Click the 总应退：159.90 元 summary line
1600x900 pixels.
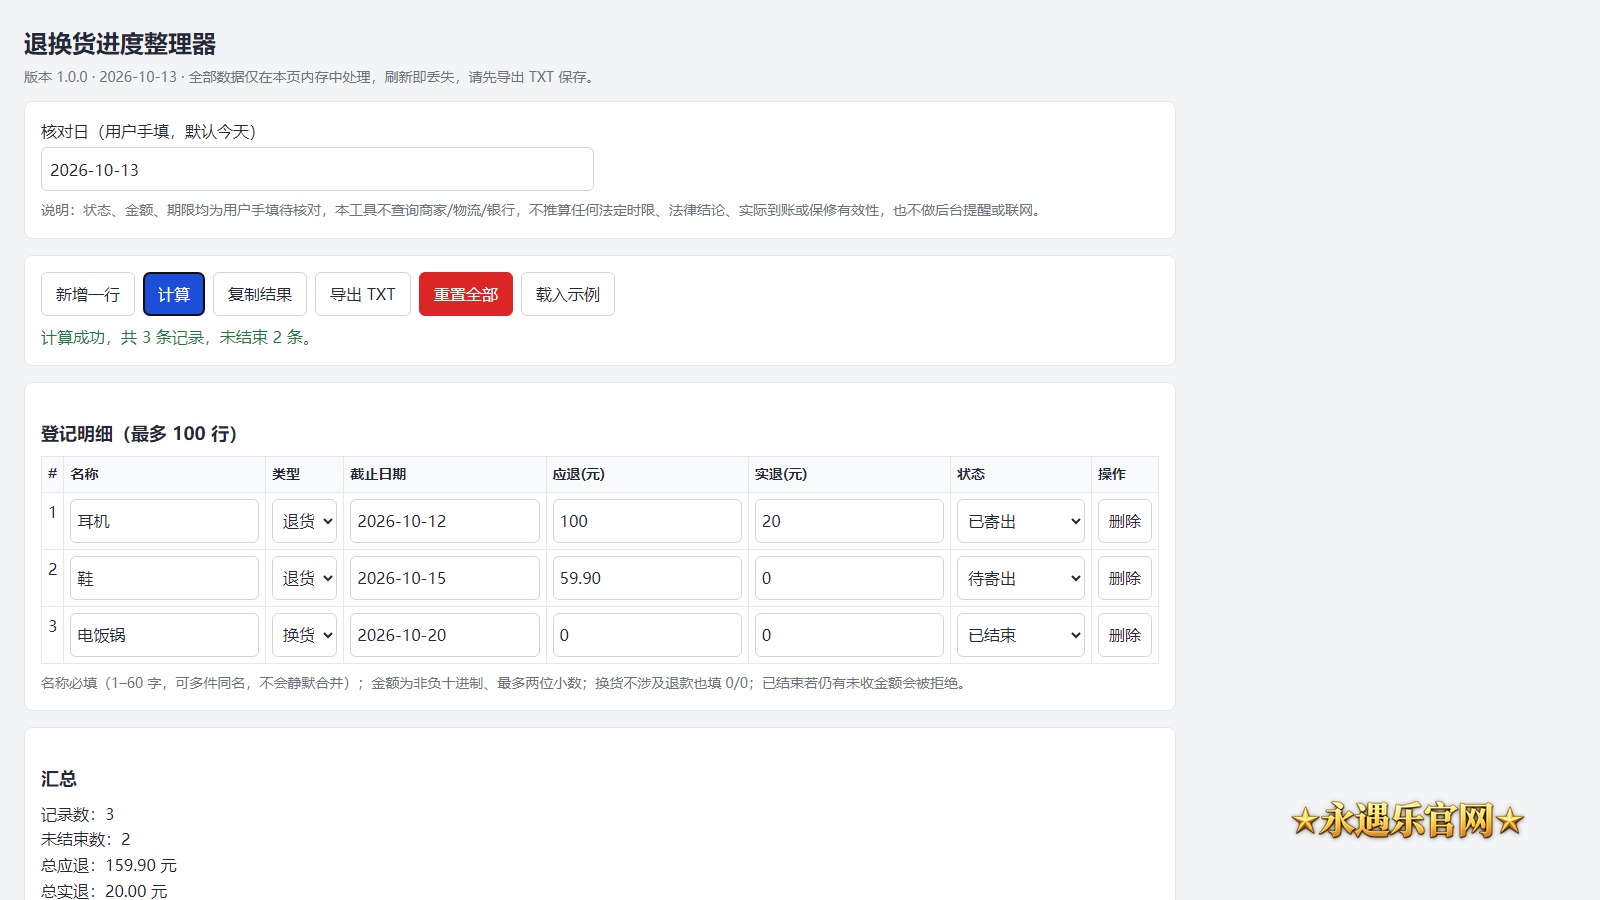[x=109, y=865]
